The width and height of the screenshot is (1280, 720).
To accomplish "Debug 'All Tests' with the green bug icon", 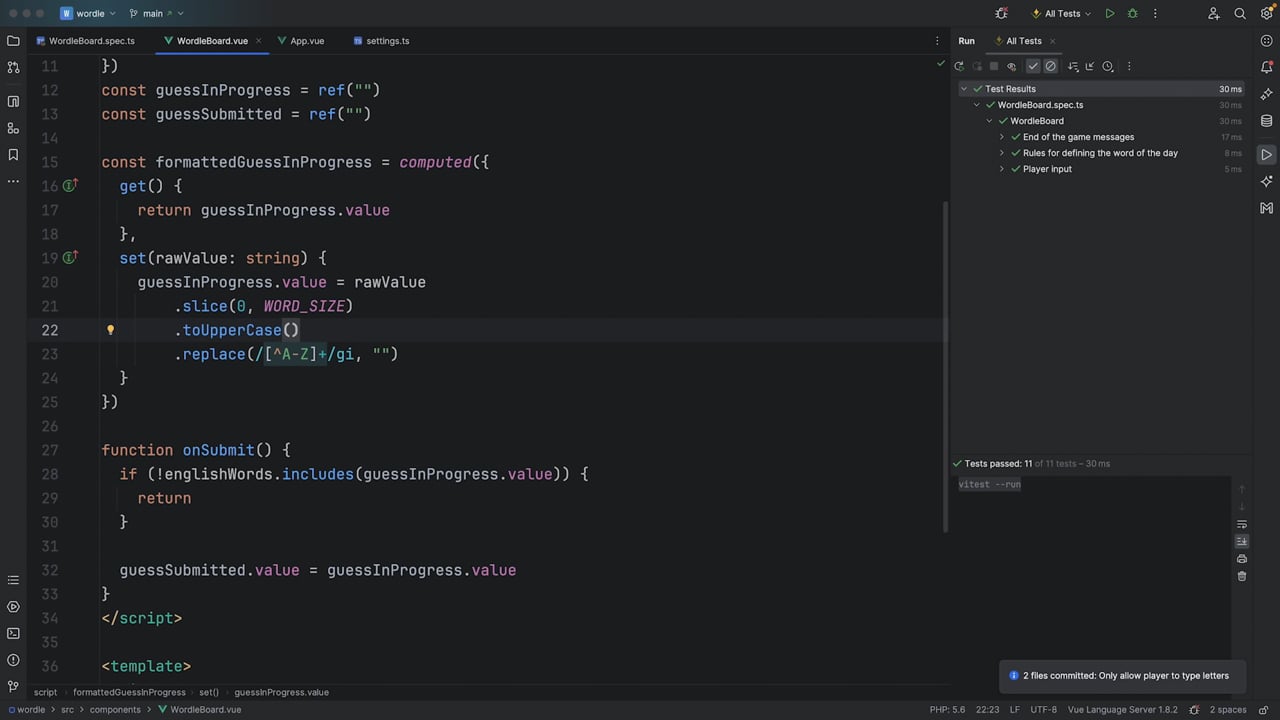I will (1133, 14).
